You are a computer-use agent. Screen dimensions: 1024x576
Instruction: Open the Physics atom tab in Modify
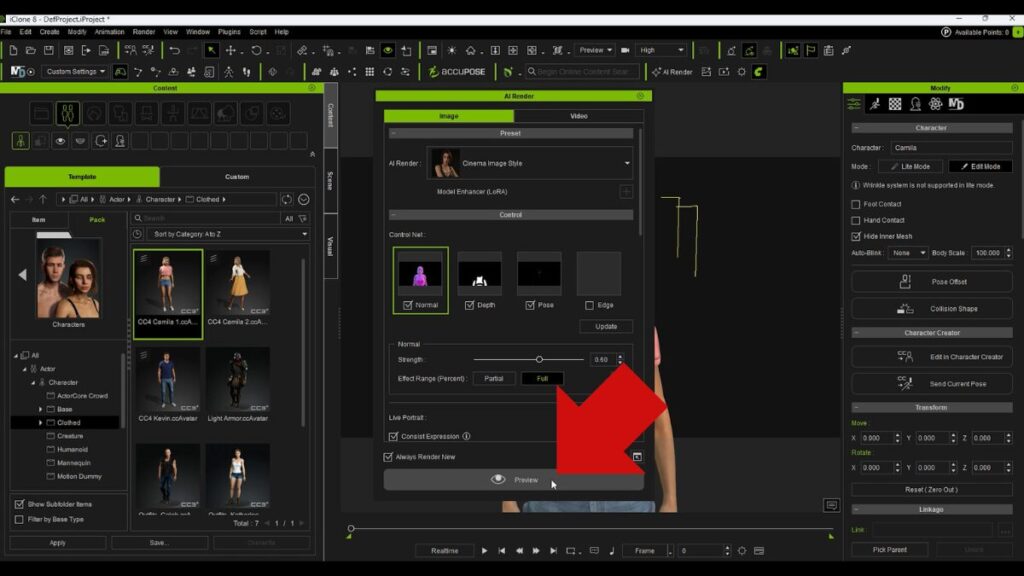(x=935, y=104)
